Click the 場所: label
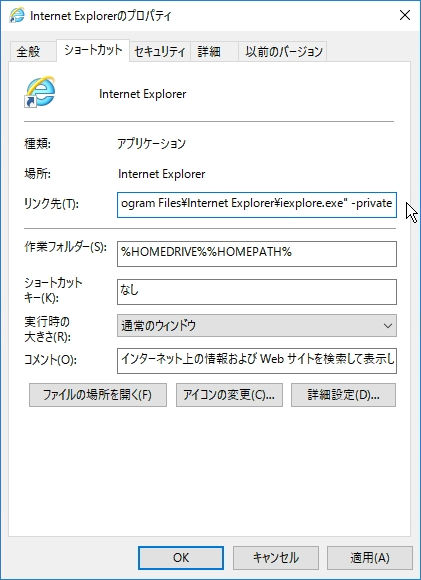 (37, 174)
